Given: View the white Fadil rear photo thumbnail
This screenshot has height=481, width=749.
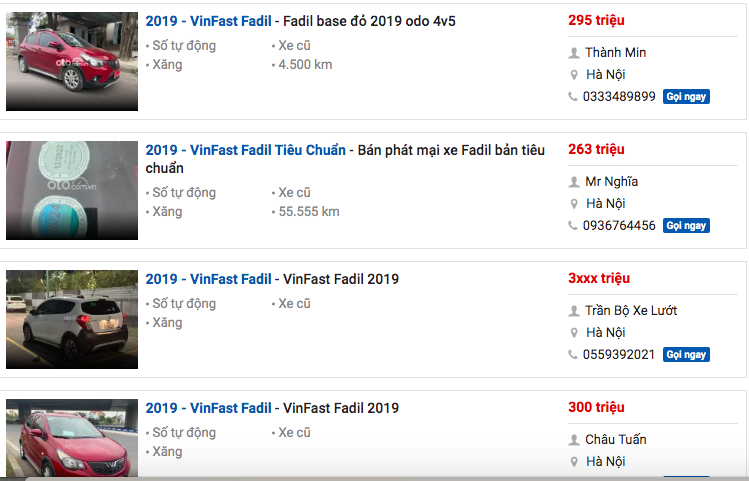Looking at the screenshot, I should point(72,319).
